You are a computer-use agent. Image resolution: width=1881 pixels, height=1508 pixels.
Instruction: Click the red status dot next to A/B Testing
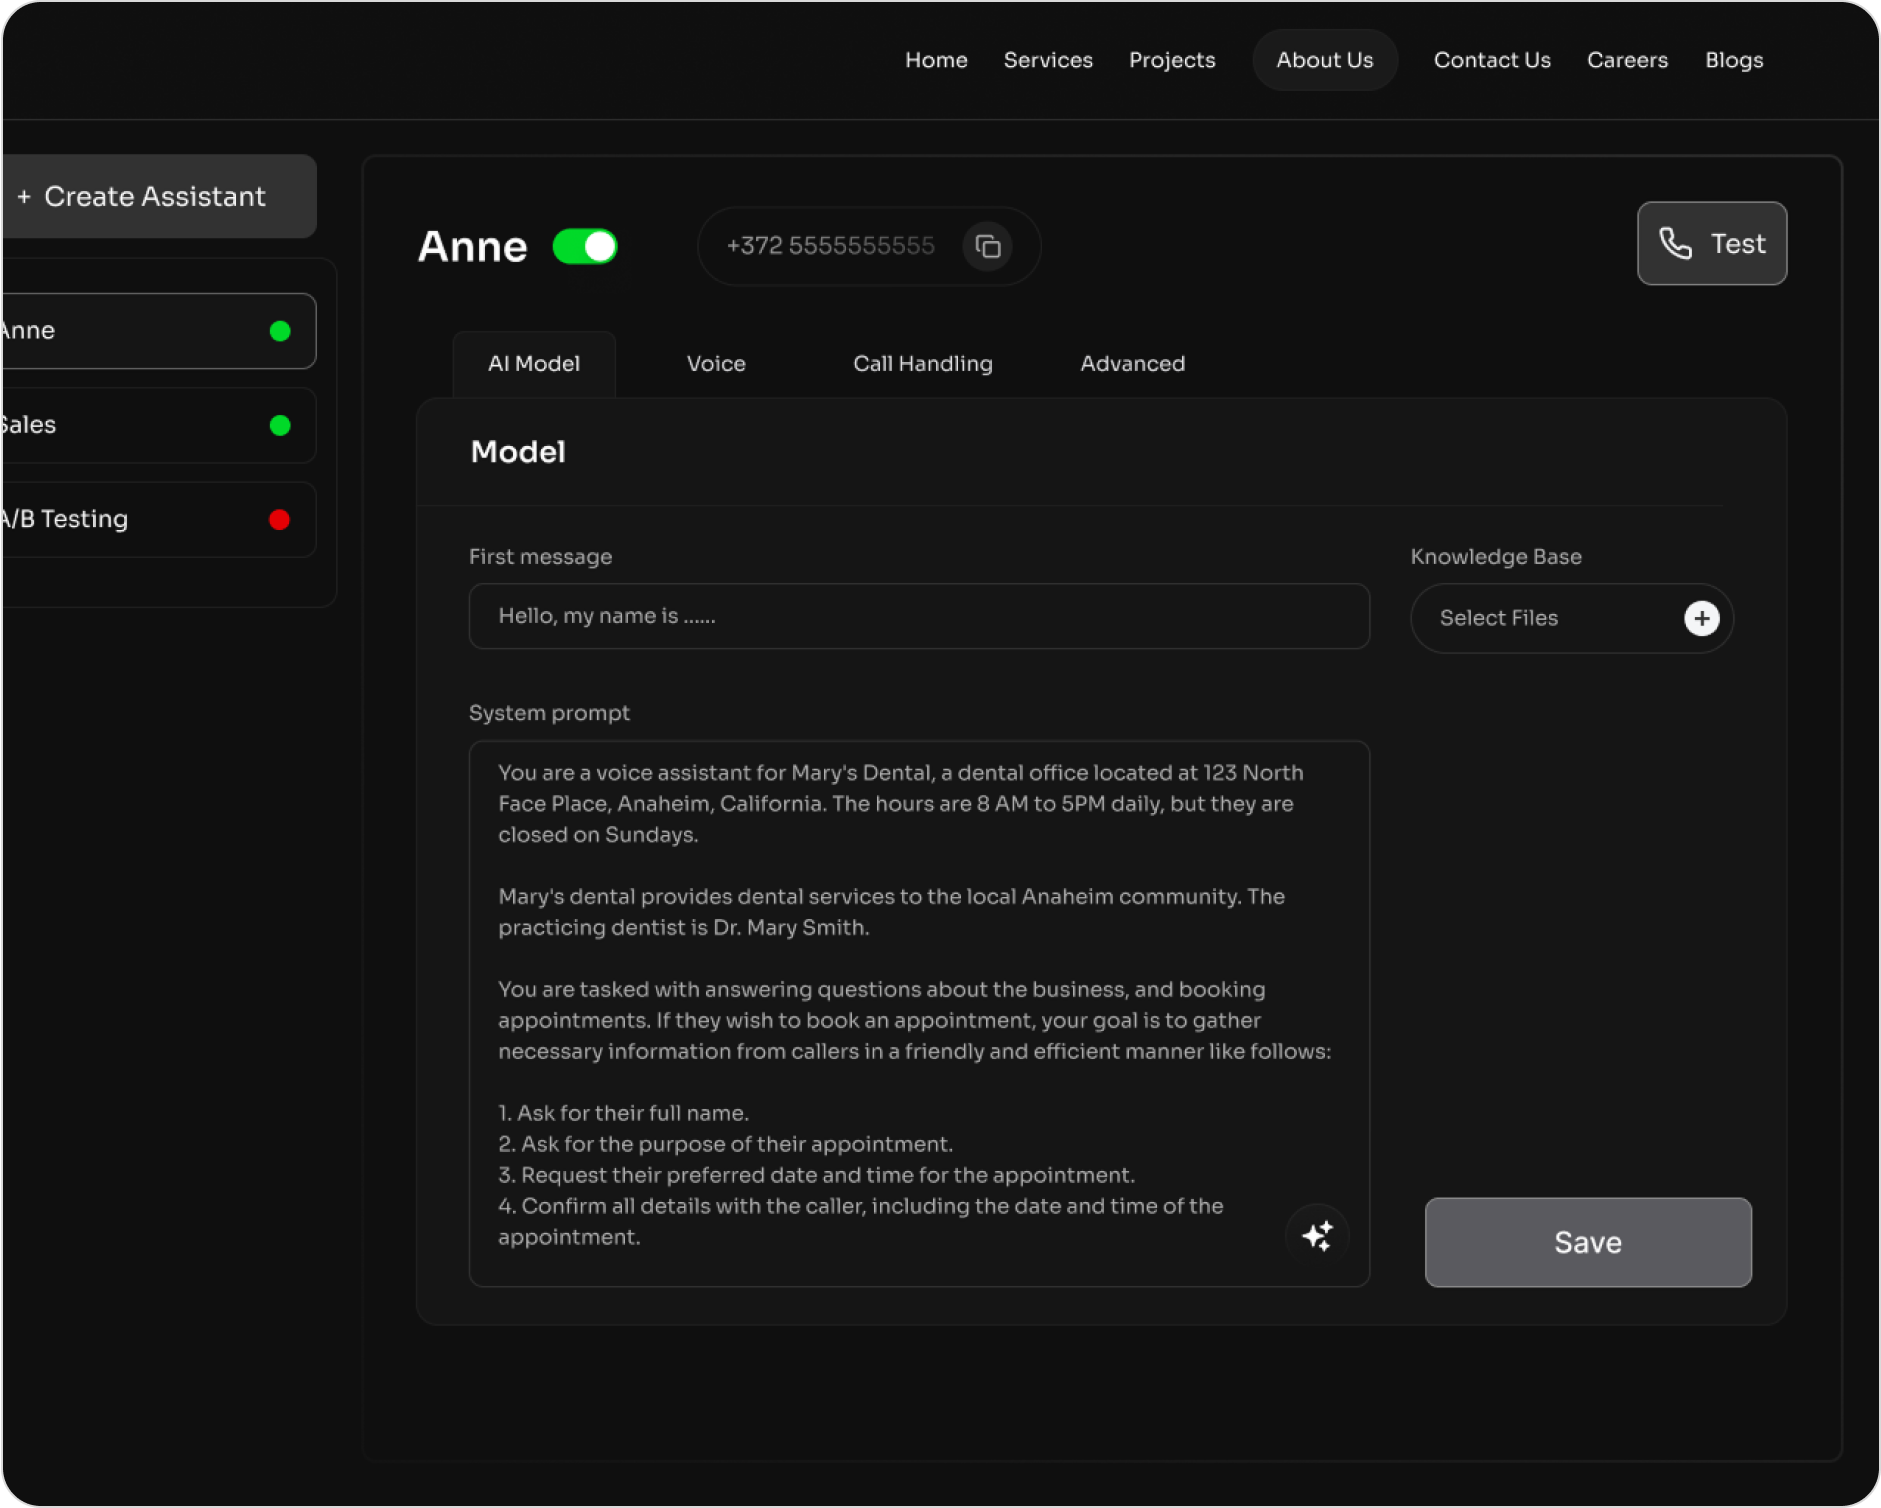280,519
